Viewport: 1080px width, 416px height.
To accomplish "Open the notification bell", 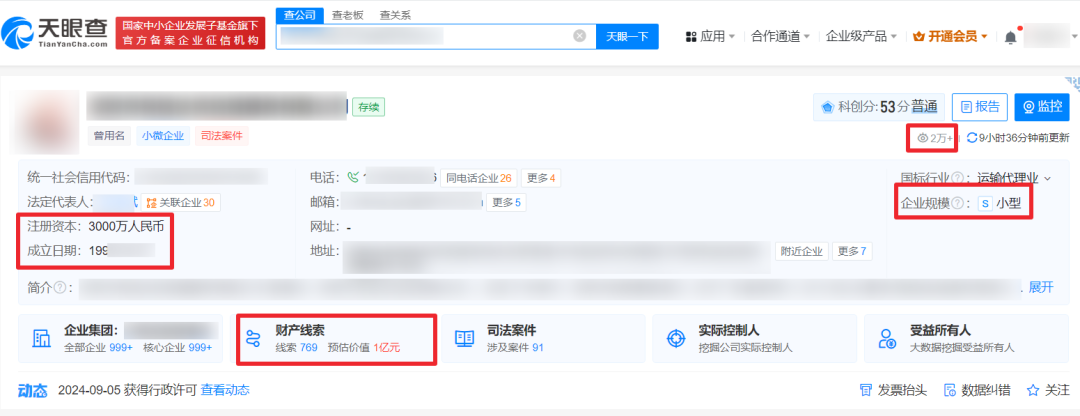I will [1010, 37].
